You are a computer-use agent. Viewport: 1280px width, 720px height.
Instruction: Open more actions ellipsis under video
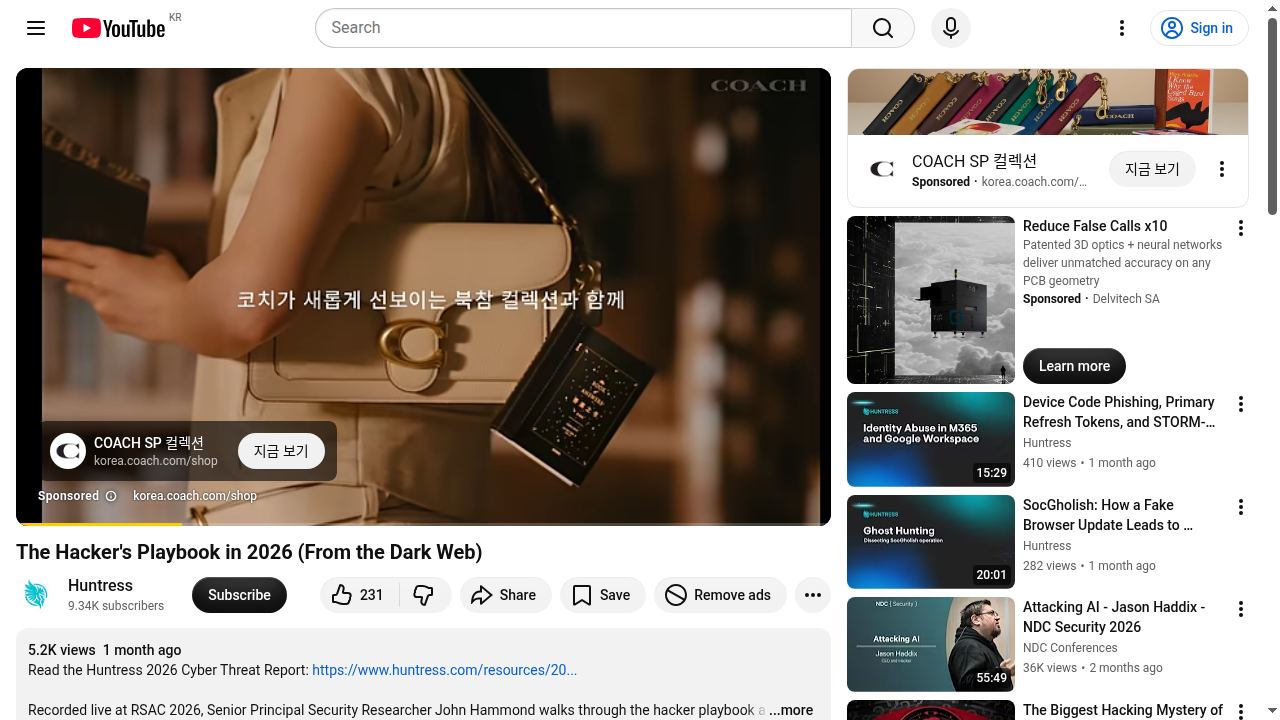click(813, 595)
